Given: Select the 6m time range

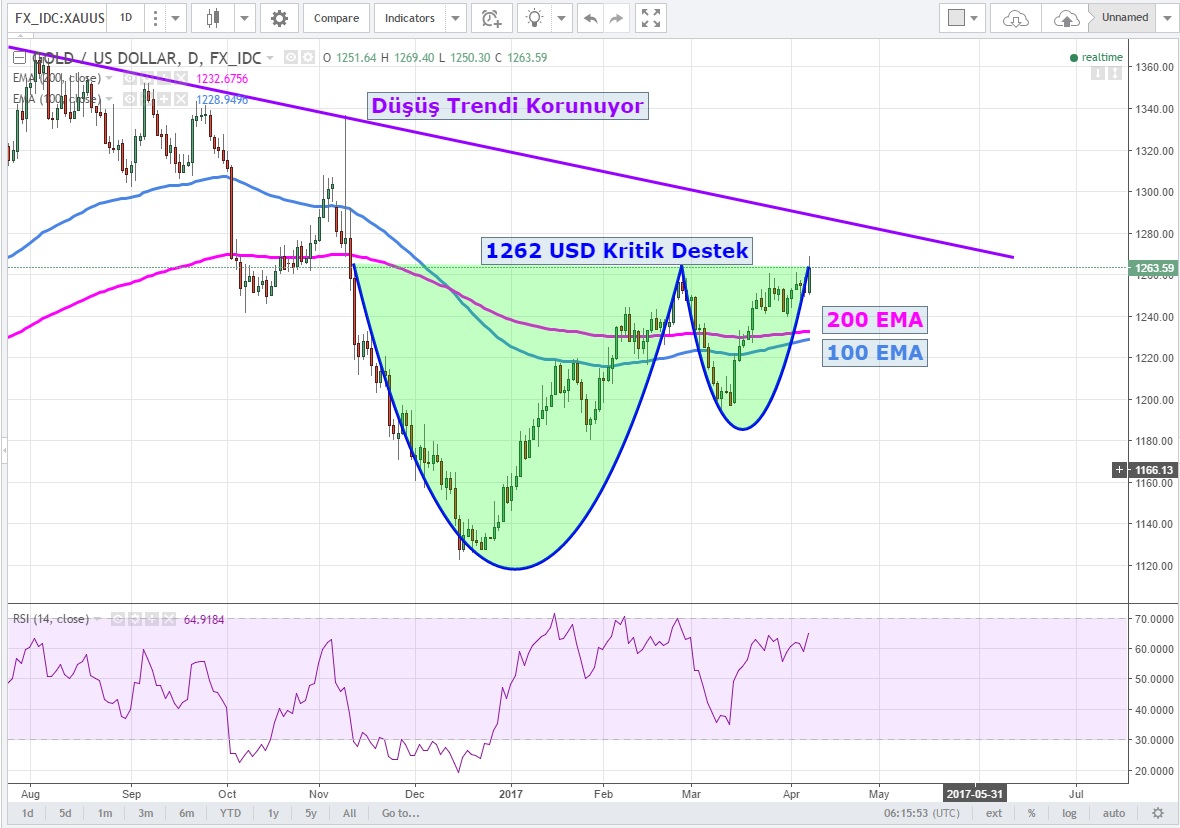Looking at the screenshot, I should click(186, 813).
